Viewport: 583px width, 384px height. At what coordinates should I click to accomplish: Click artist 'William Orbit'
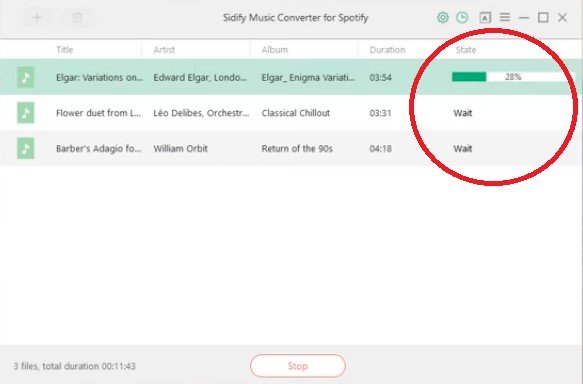tap(180, 149)
